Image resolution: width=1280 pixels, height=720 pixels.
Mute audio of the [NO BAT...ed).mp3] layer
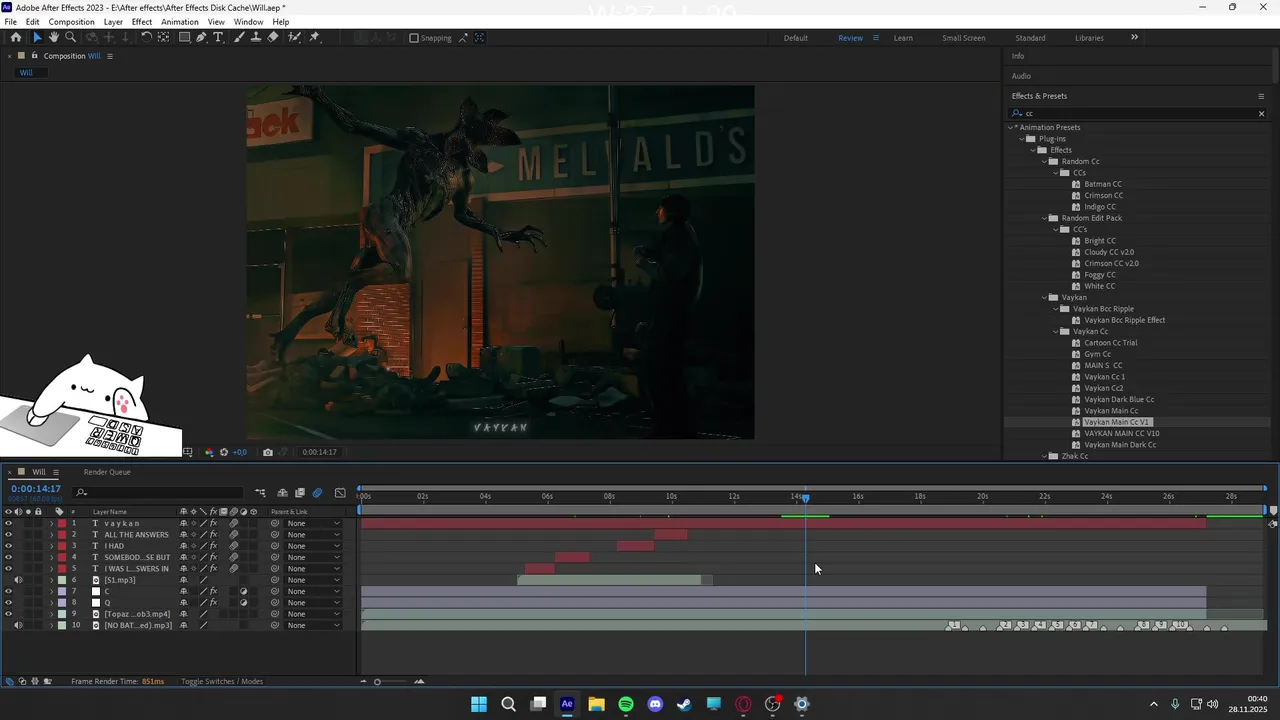click(18, 626)
